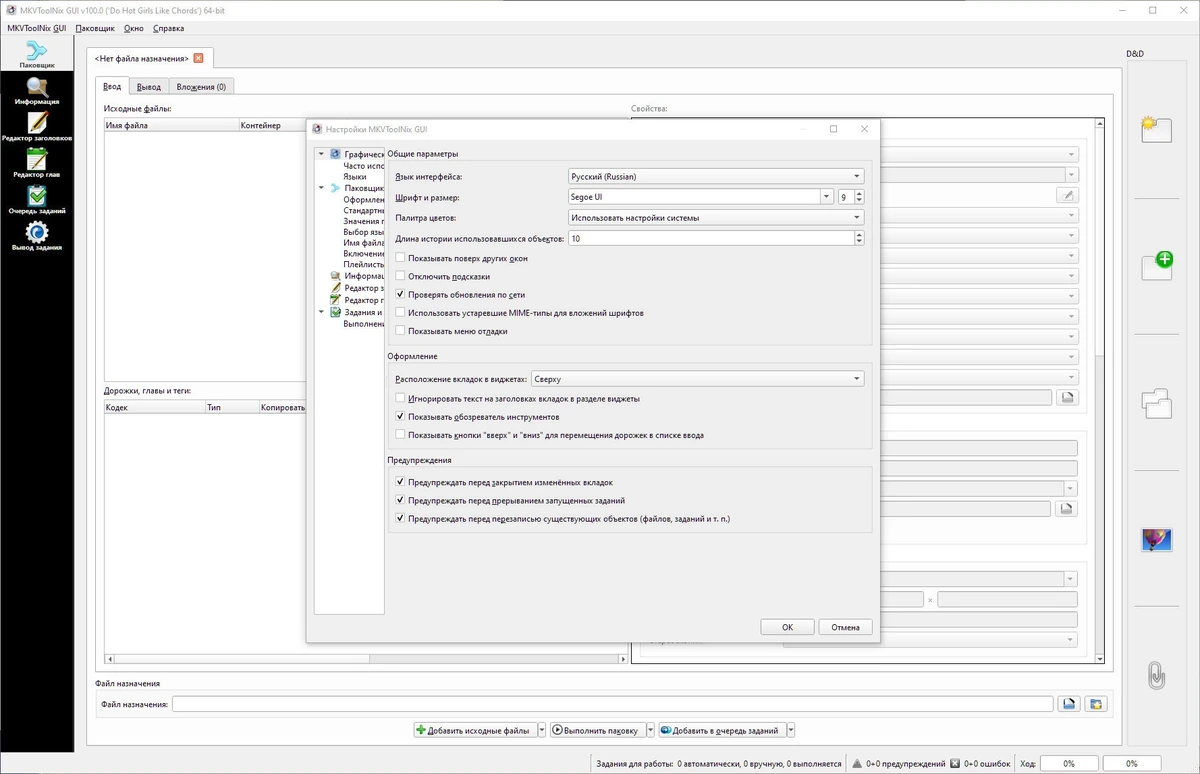This screenshot has height=774, width=1200.
Task: Open the Информация tool in the sidebar
Action: (36, 91)
